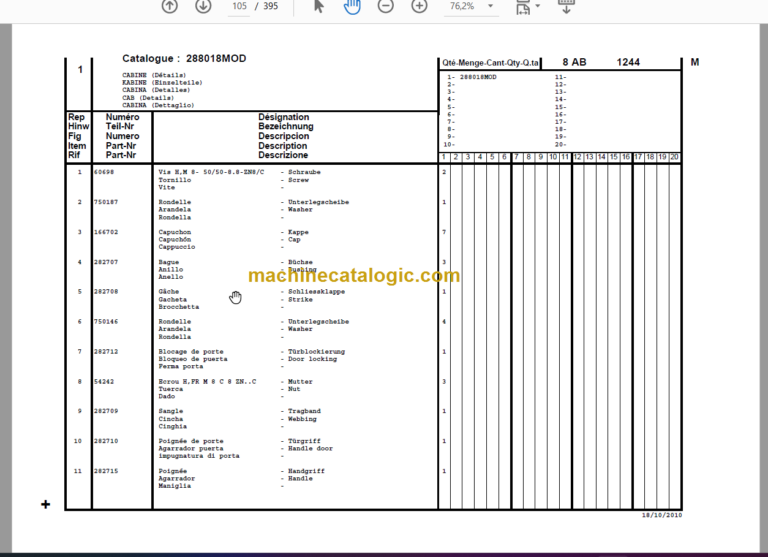Click the 'CAB (Details)' title line
Screen dimensions: 768x557
tap(148, 98)
